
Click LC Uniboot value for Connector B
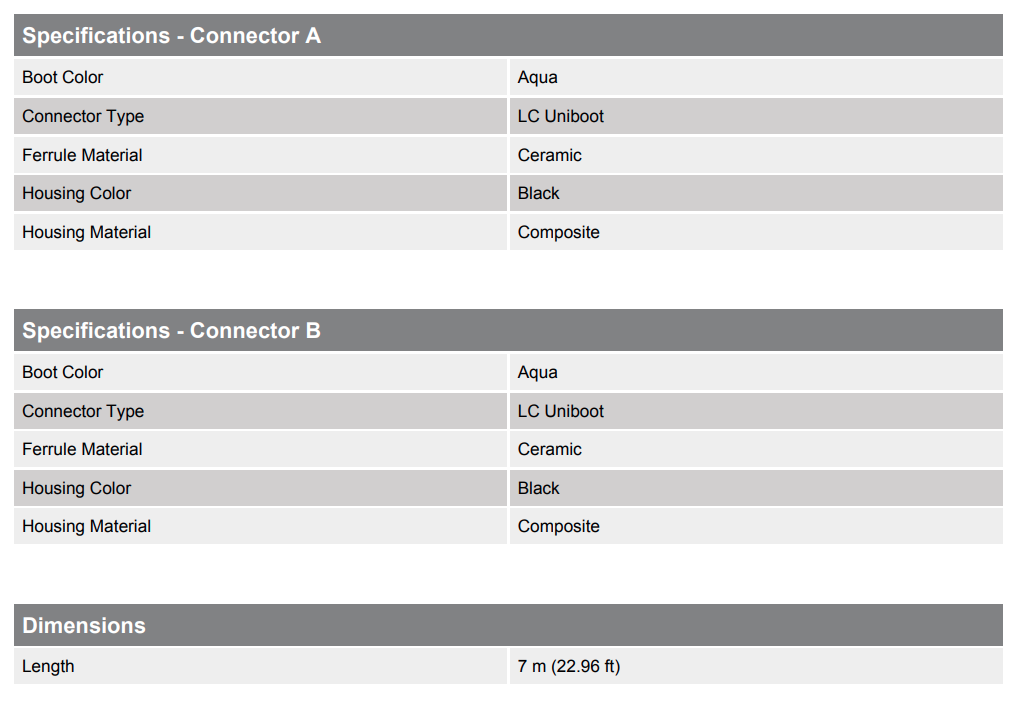click(x=561, y=411)
